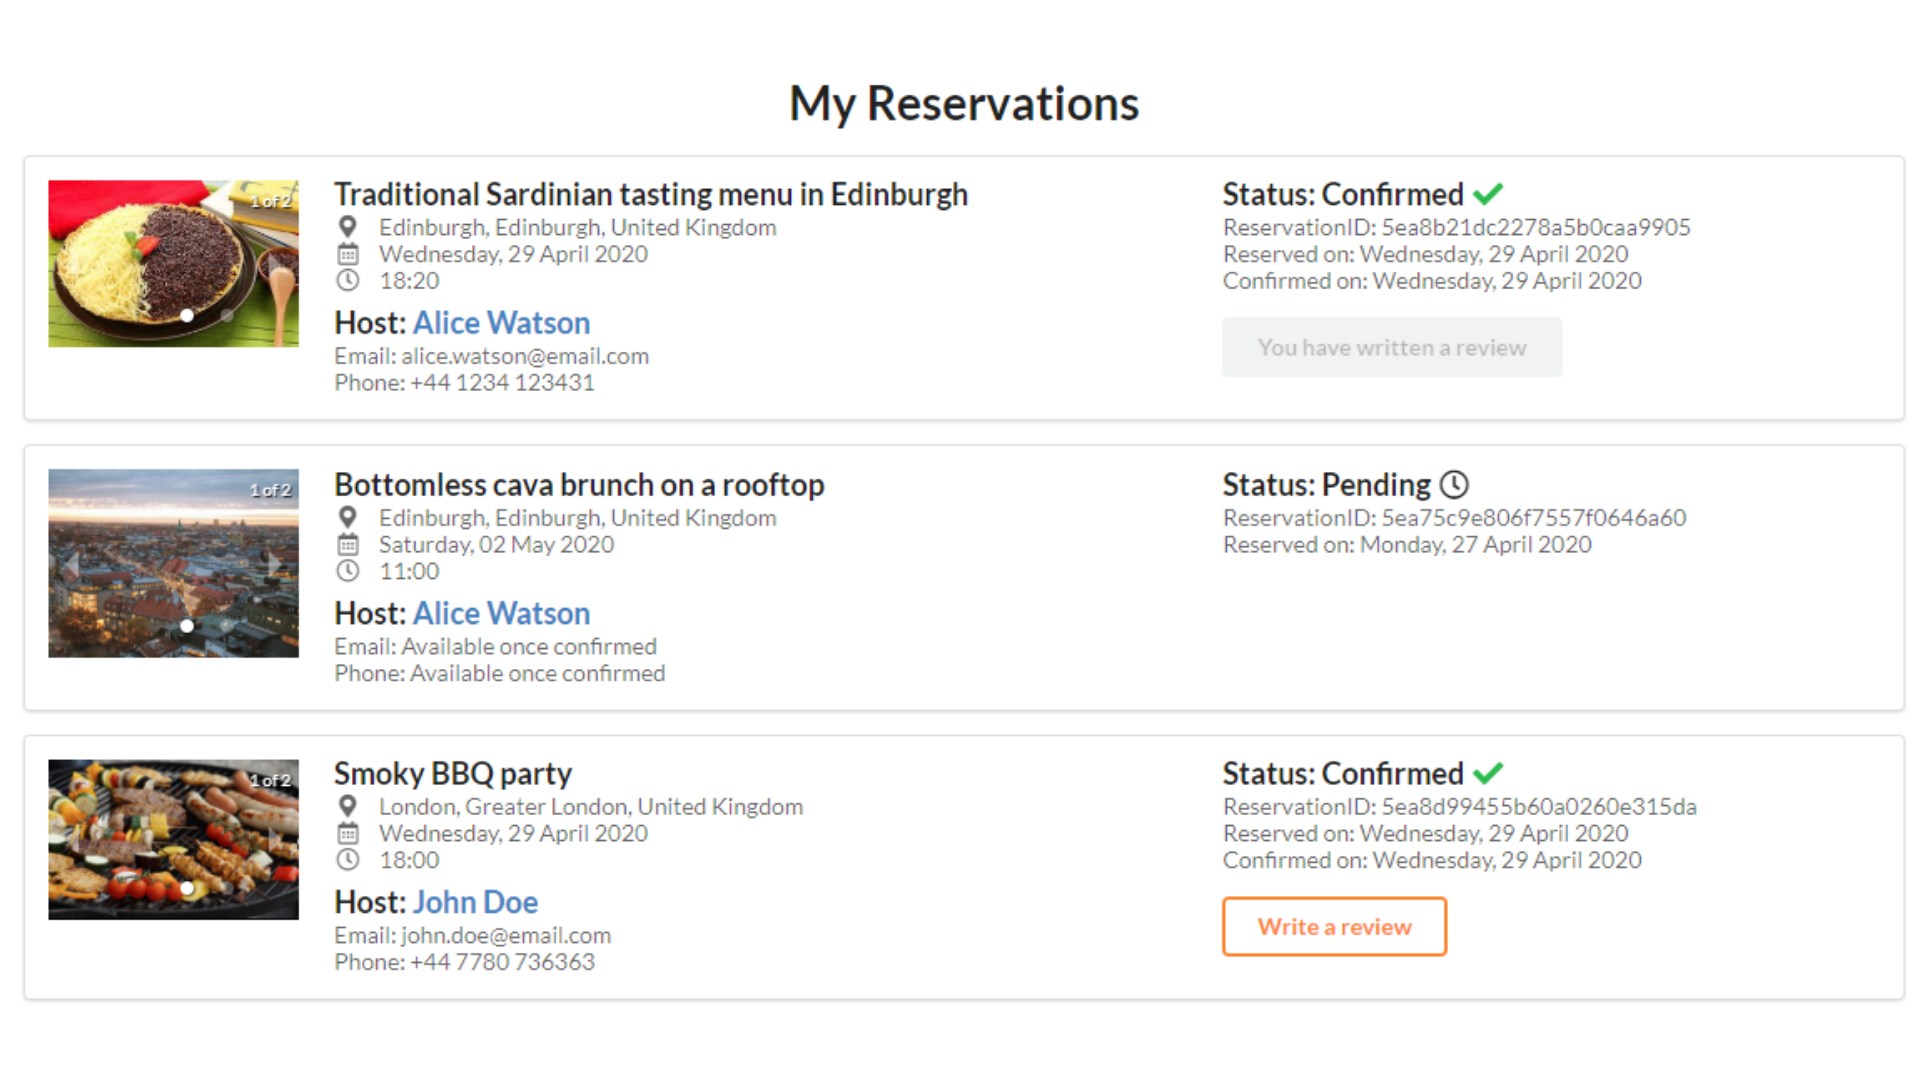The height and width of the screenshot is (1080, 1920).
Task: Show next image on rooftop brunch carousel
Action: (274, 563)
